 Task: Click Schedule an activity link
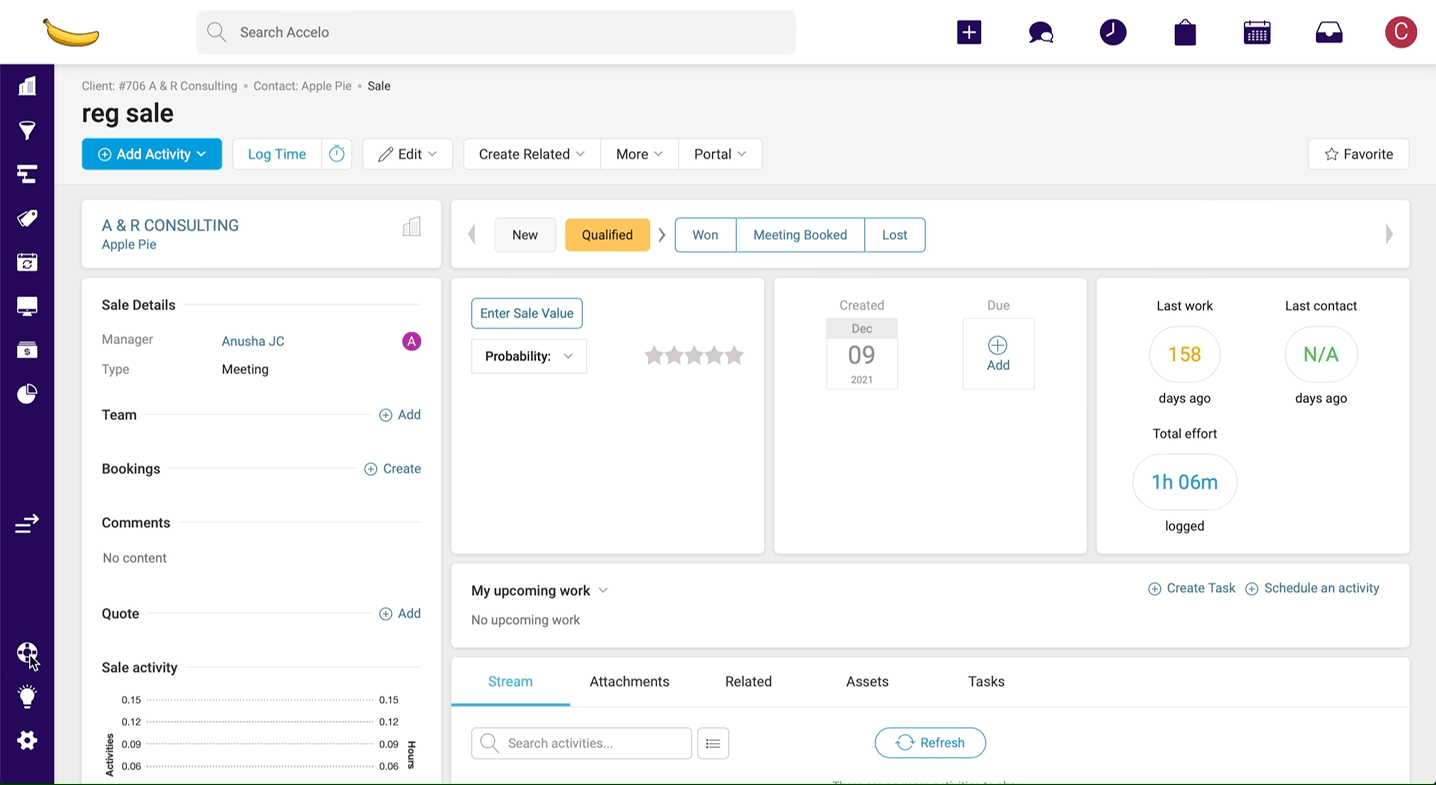(1312, 588)
